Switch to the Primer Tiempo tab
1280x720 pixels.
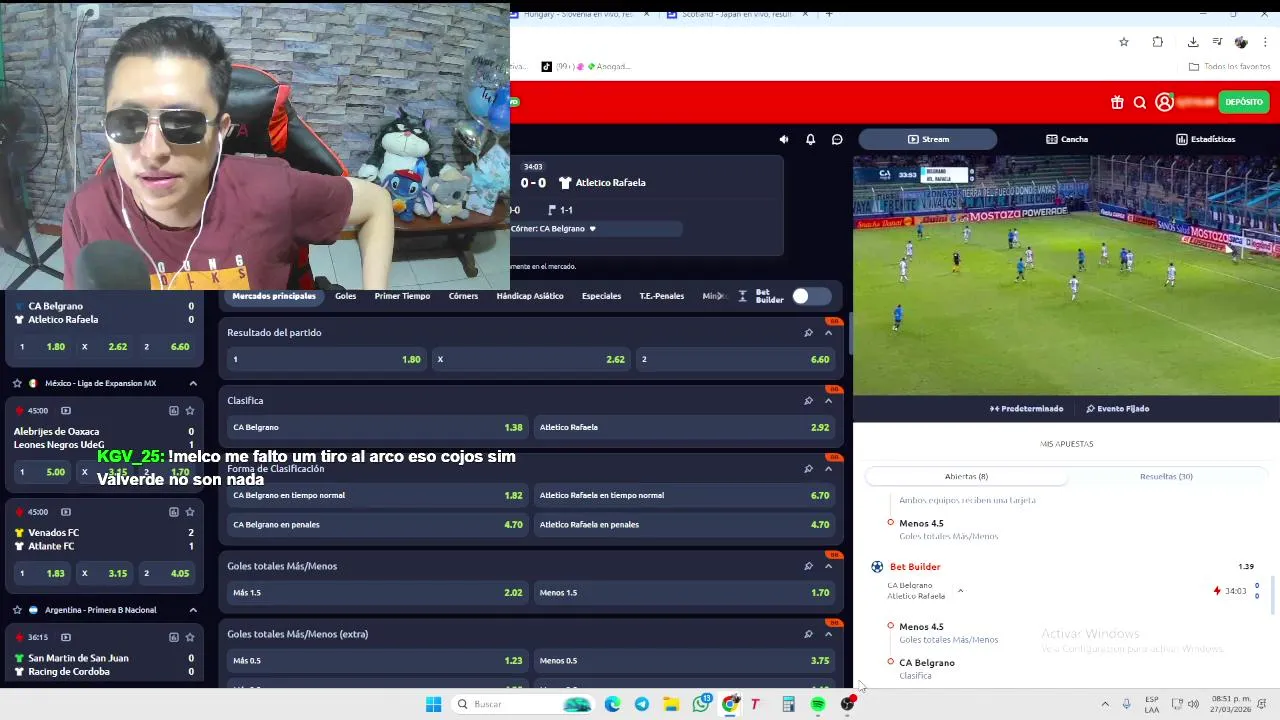pos(402,296)
